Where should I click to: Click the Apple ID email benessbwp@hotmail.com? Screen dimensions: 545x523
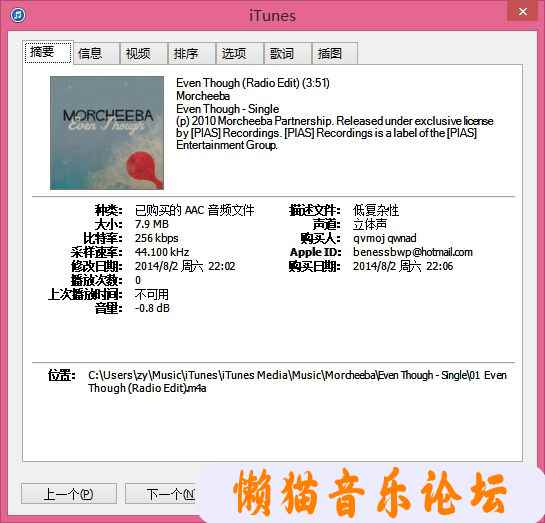(413, 252)
